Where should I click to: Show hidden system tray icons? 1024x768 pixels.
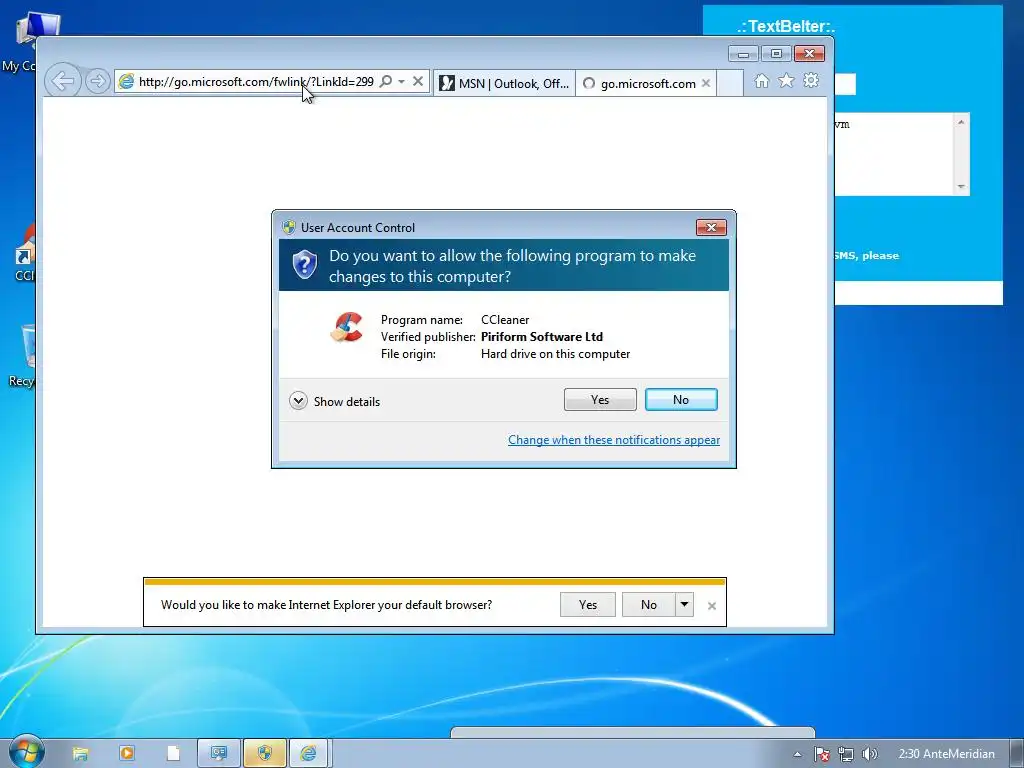tap(797, 754)
